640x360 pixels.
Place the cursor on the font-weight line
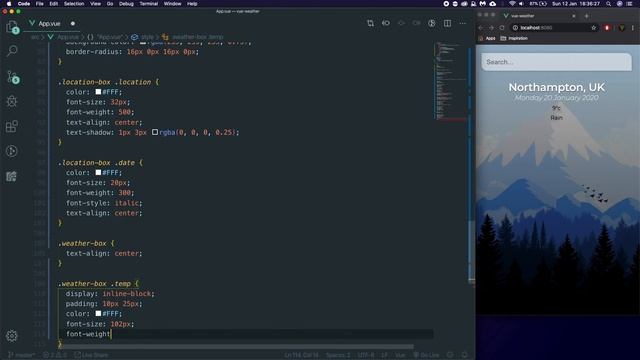[88, 334]
